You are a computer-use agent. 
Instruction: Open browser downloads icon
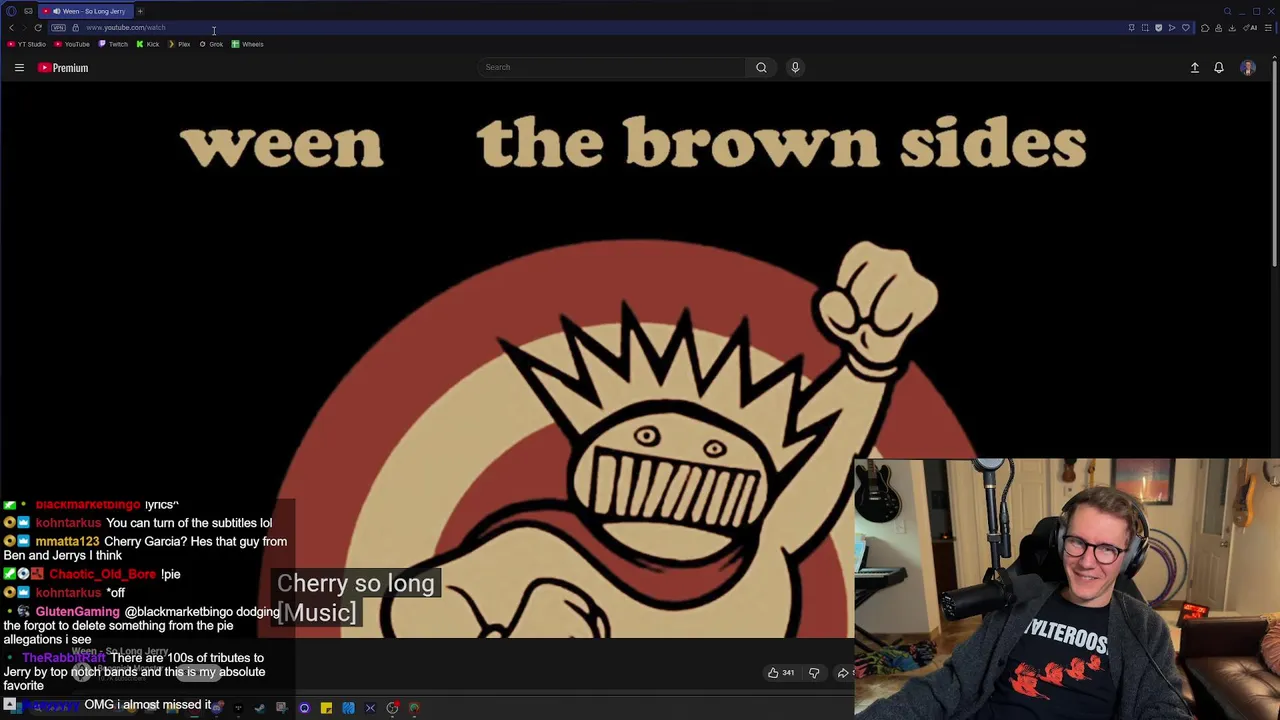(x=1232, y=28)
